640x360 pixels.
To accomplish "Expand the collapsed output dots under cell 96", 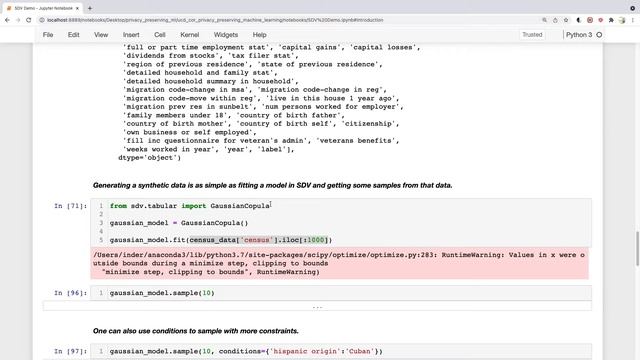I will [317, 307].
